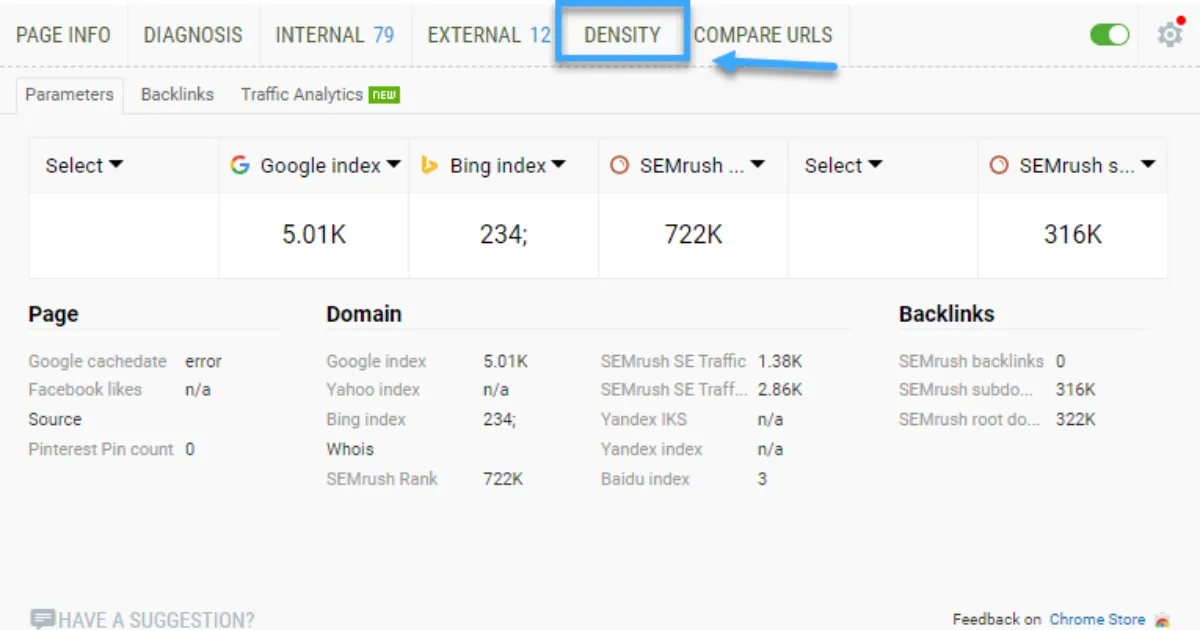Image resolution: width=1200 pixels, height=630 pixels.
Task: Click the SEMrush icon beside 316K column
Action: [x=999, y=165]
